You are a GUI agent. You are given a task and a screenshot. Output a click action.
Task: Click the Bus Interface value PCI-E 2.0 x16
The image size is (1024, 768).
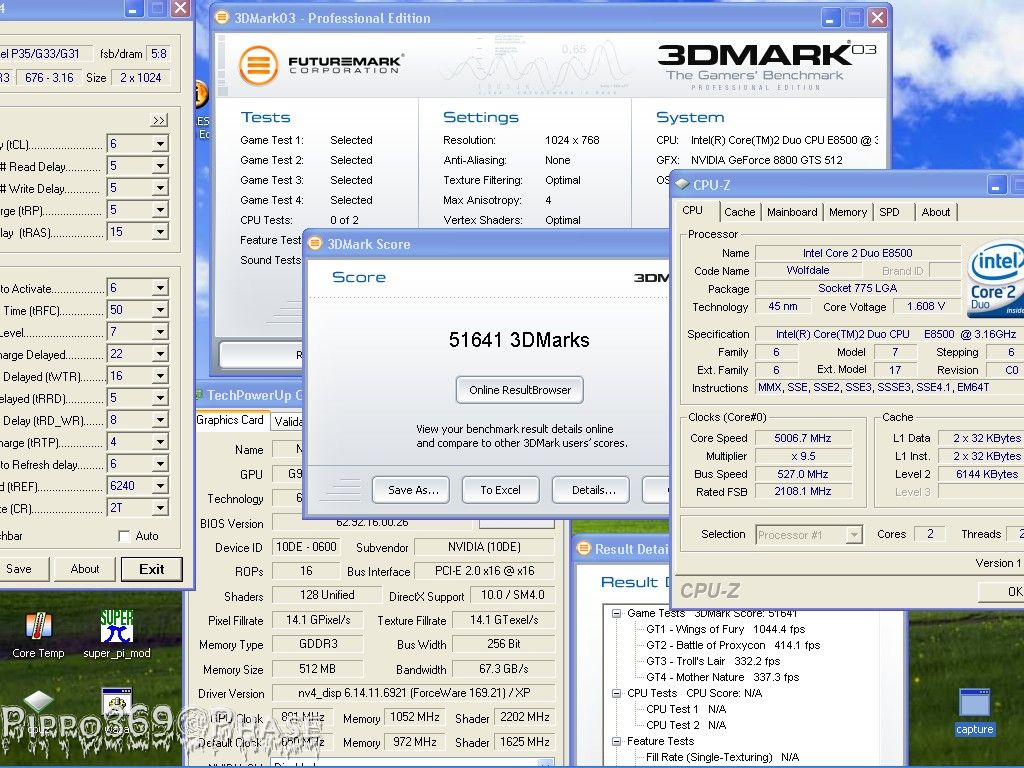[x=485, y=571]
